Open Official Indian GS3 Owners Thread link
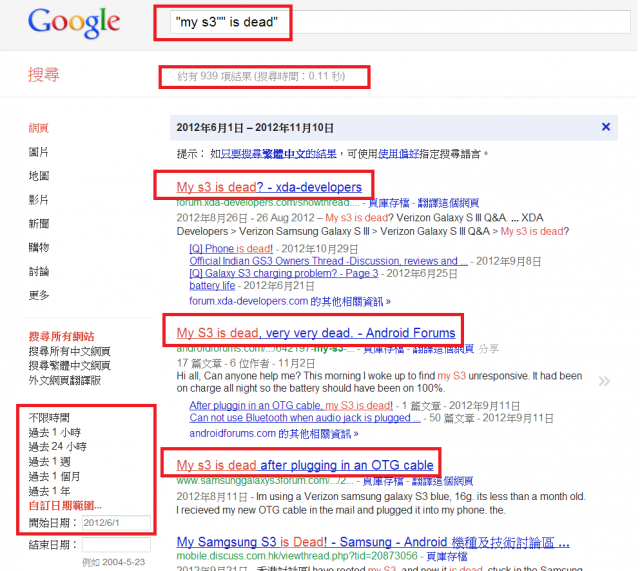Screen dimensions: 640x571 pyautogui.click(x=328, y=261)
